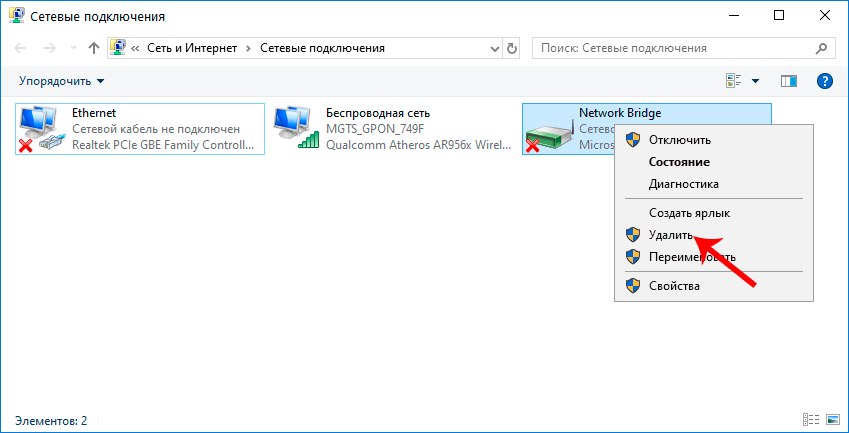This screenshot has height=433, width=849.
Task: Choose Свойства in context menu
Action: (x=714, y=286)
